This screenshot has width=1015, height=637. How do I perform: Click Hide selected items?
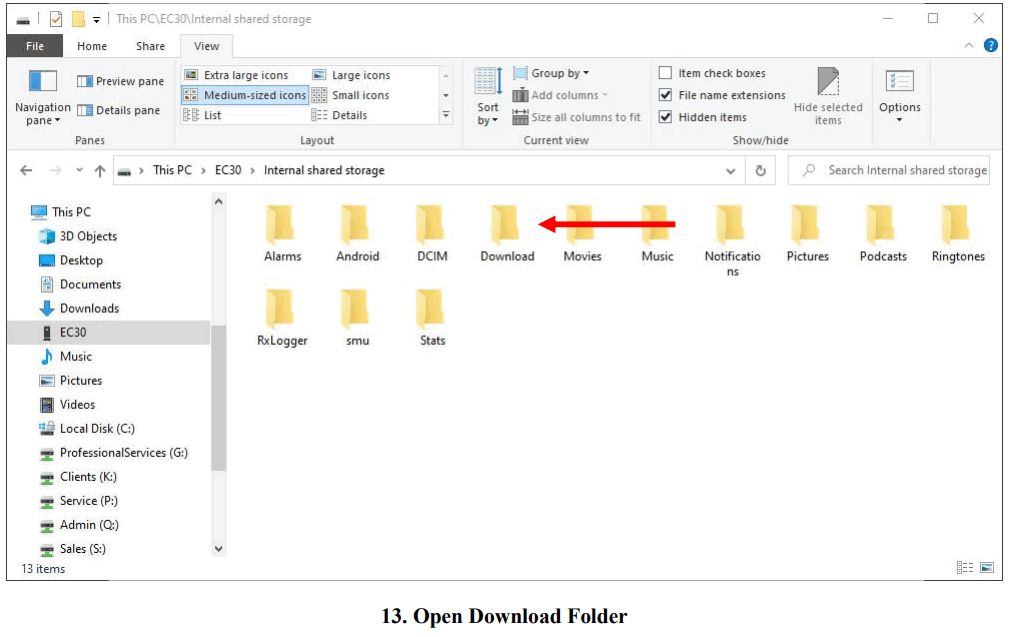(x=828, y=93)
